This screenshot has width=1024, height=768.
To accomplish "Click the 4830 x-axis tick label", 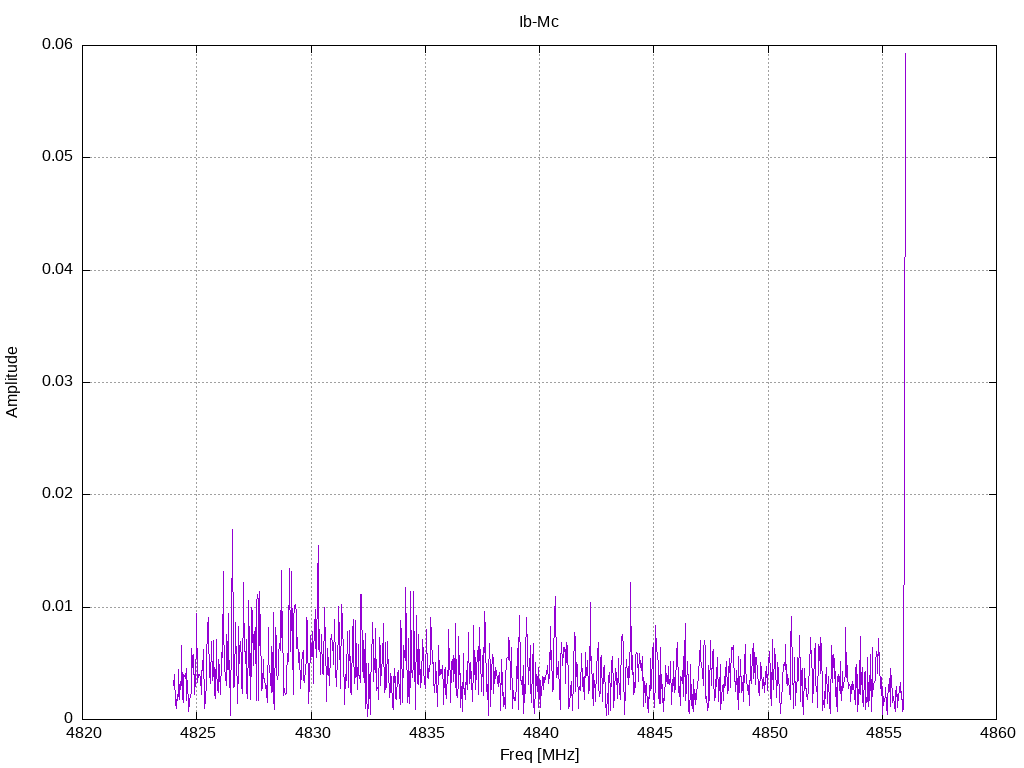I will coord(312,733).
